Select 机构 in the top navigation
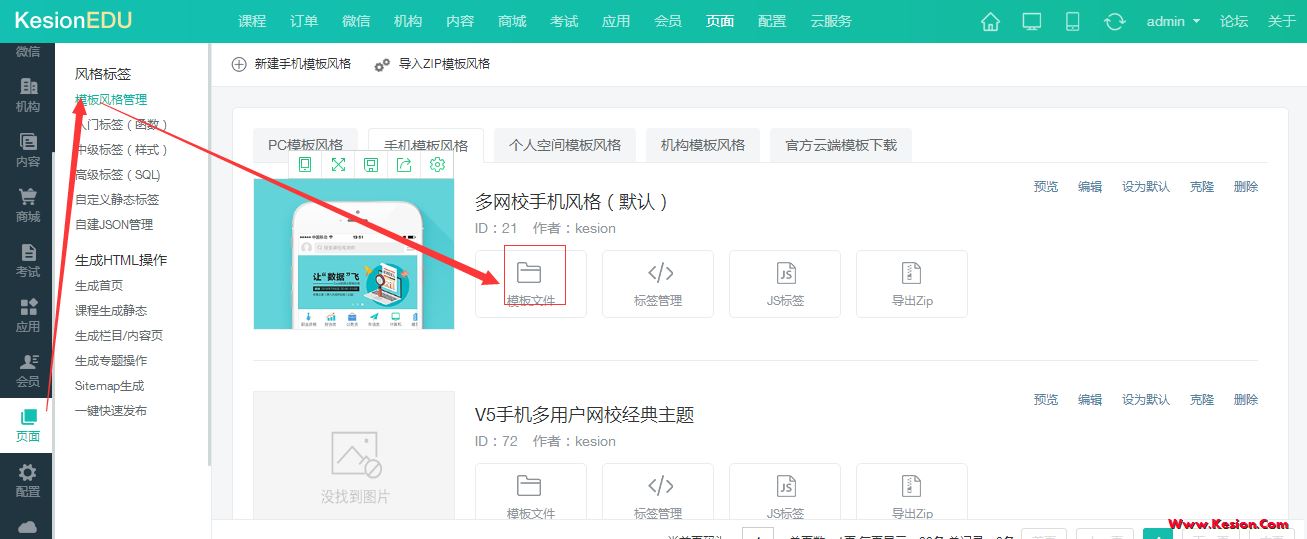The height and width of the screenshot is (539, 1307). 408,21
